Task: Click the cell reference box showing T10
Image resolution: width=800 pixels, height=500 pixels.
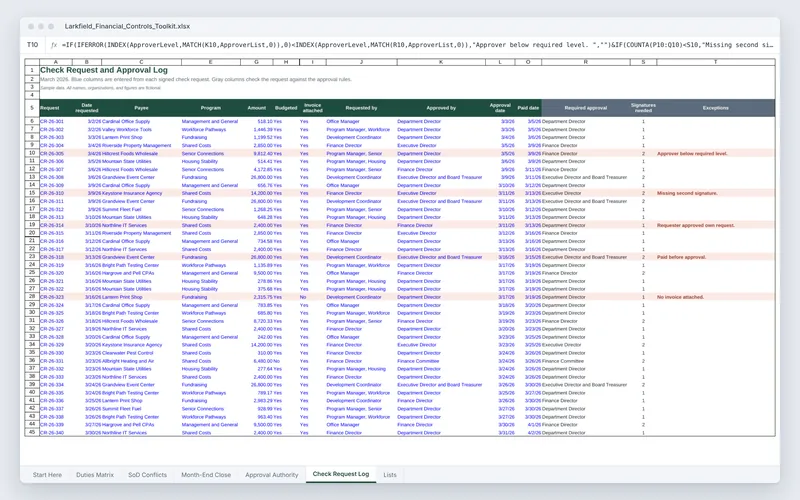Action: 33,45
